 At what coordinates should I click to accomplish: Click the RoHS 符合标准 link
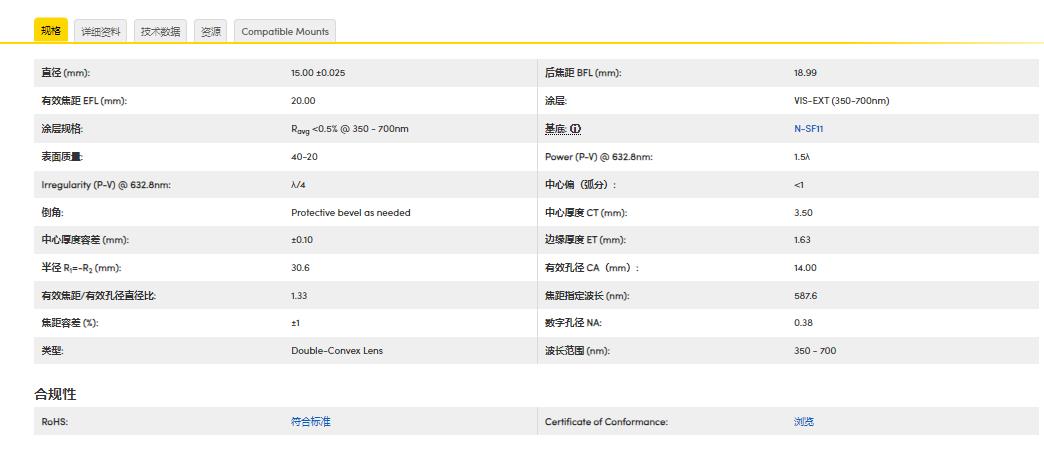[311, 422]
